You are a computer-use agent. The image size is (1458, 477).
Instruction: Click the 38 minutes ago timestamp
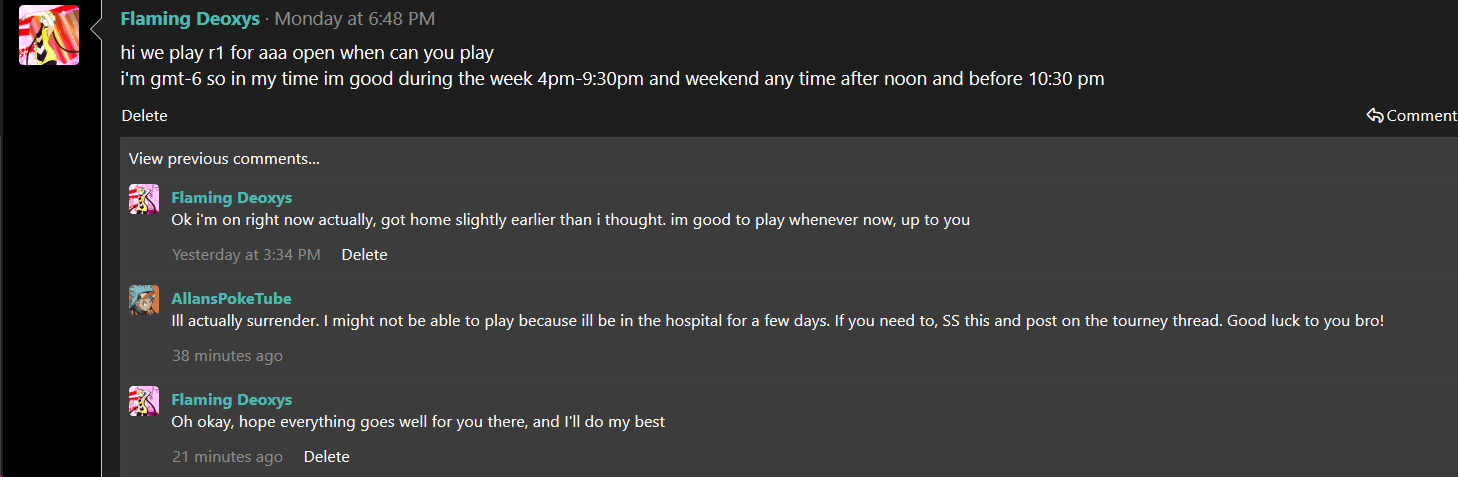227,356
